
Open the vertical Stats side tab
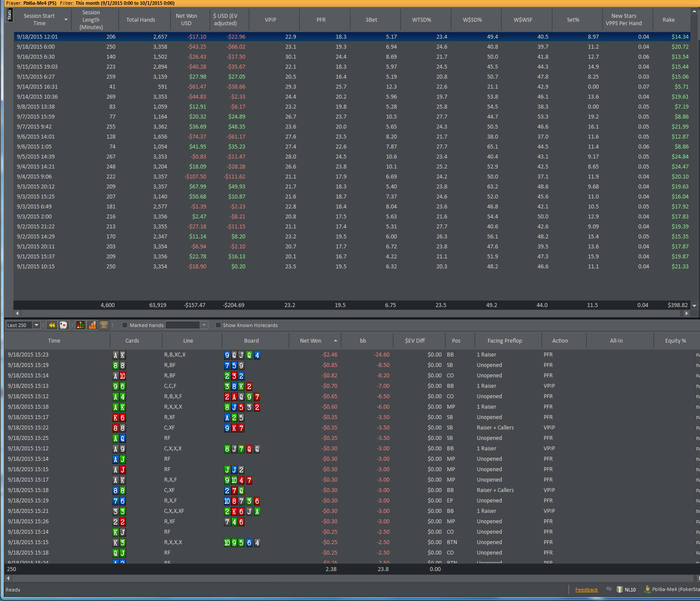[9, 15]
